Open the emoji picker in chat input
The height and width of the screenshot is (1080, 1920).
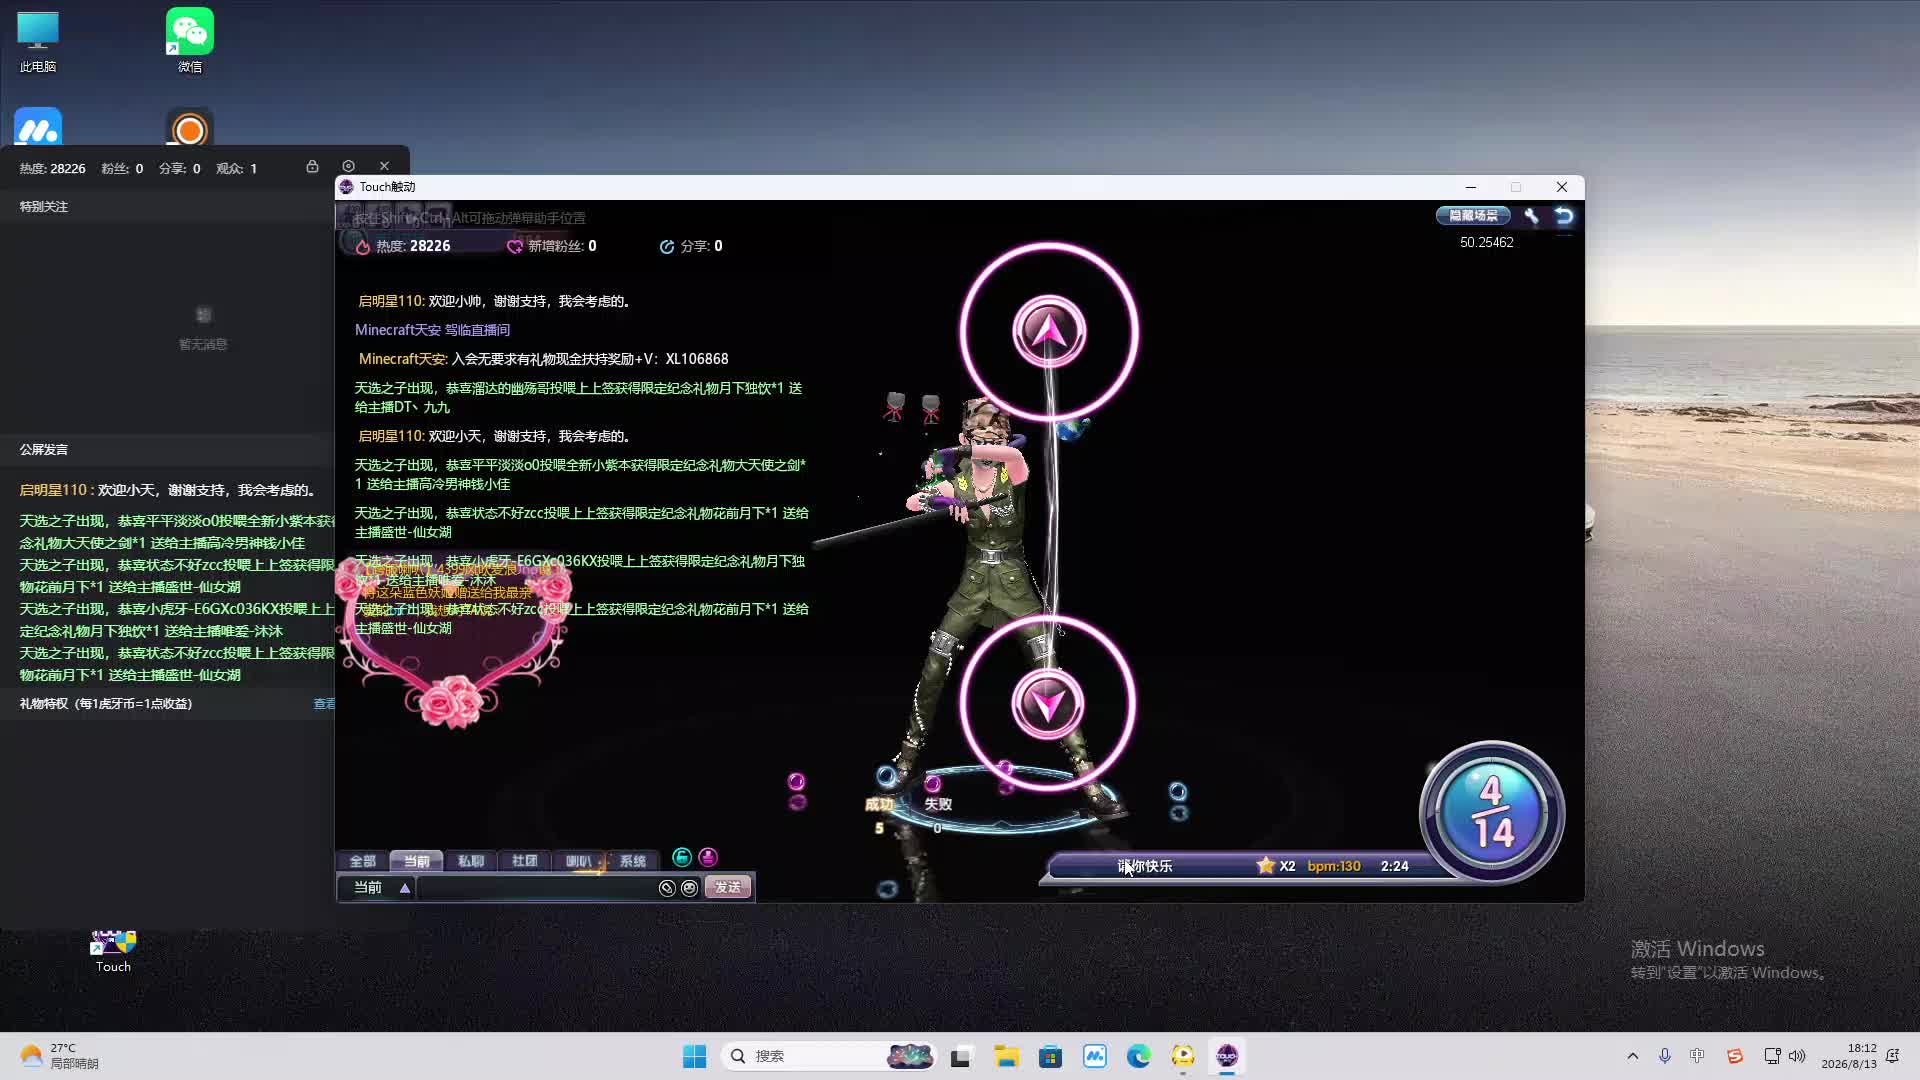[x=689, y=888]
